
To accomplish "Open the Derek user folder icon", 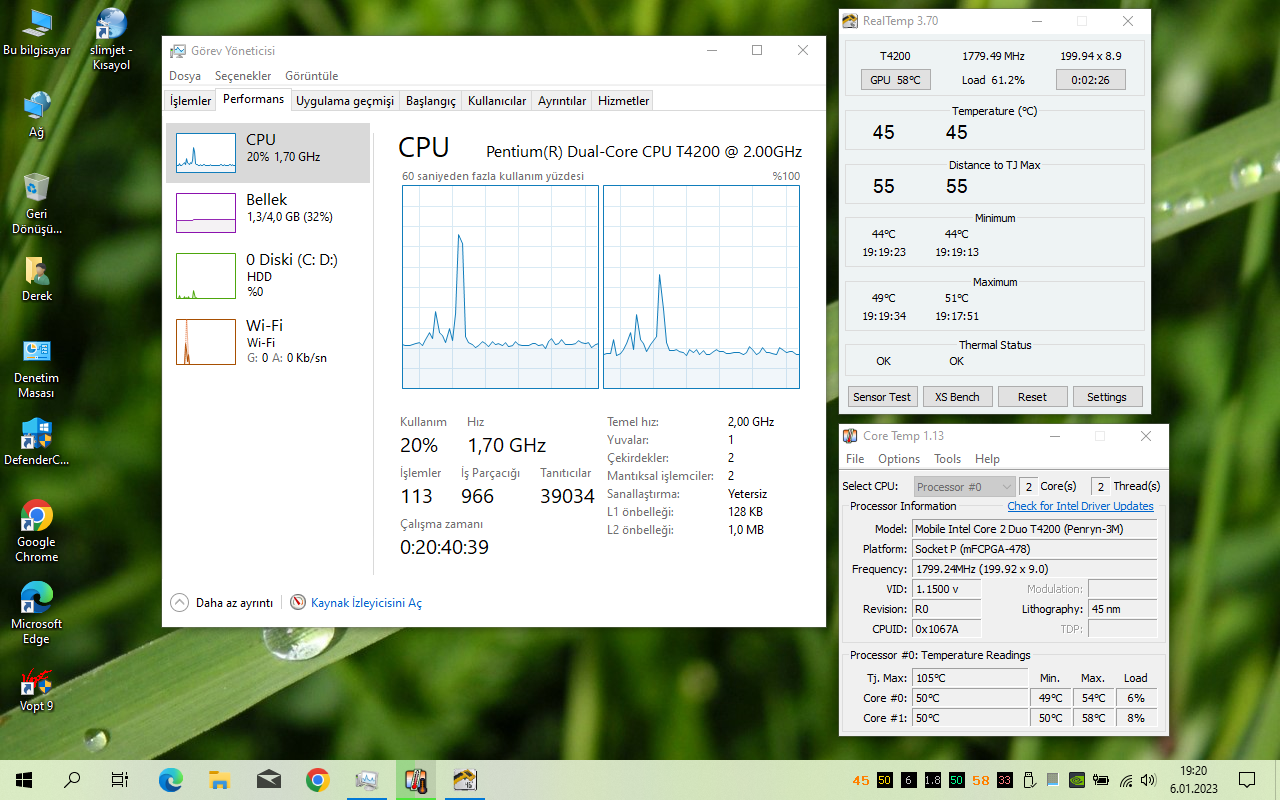I will click(37, 279).
